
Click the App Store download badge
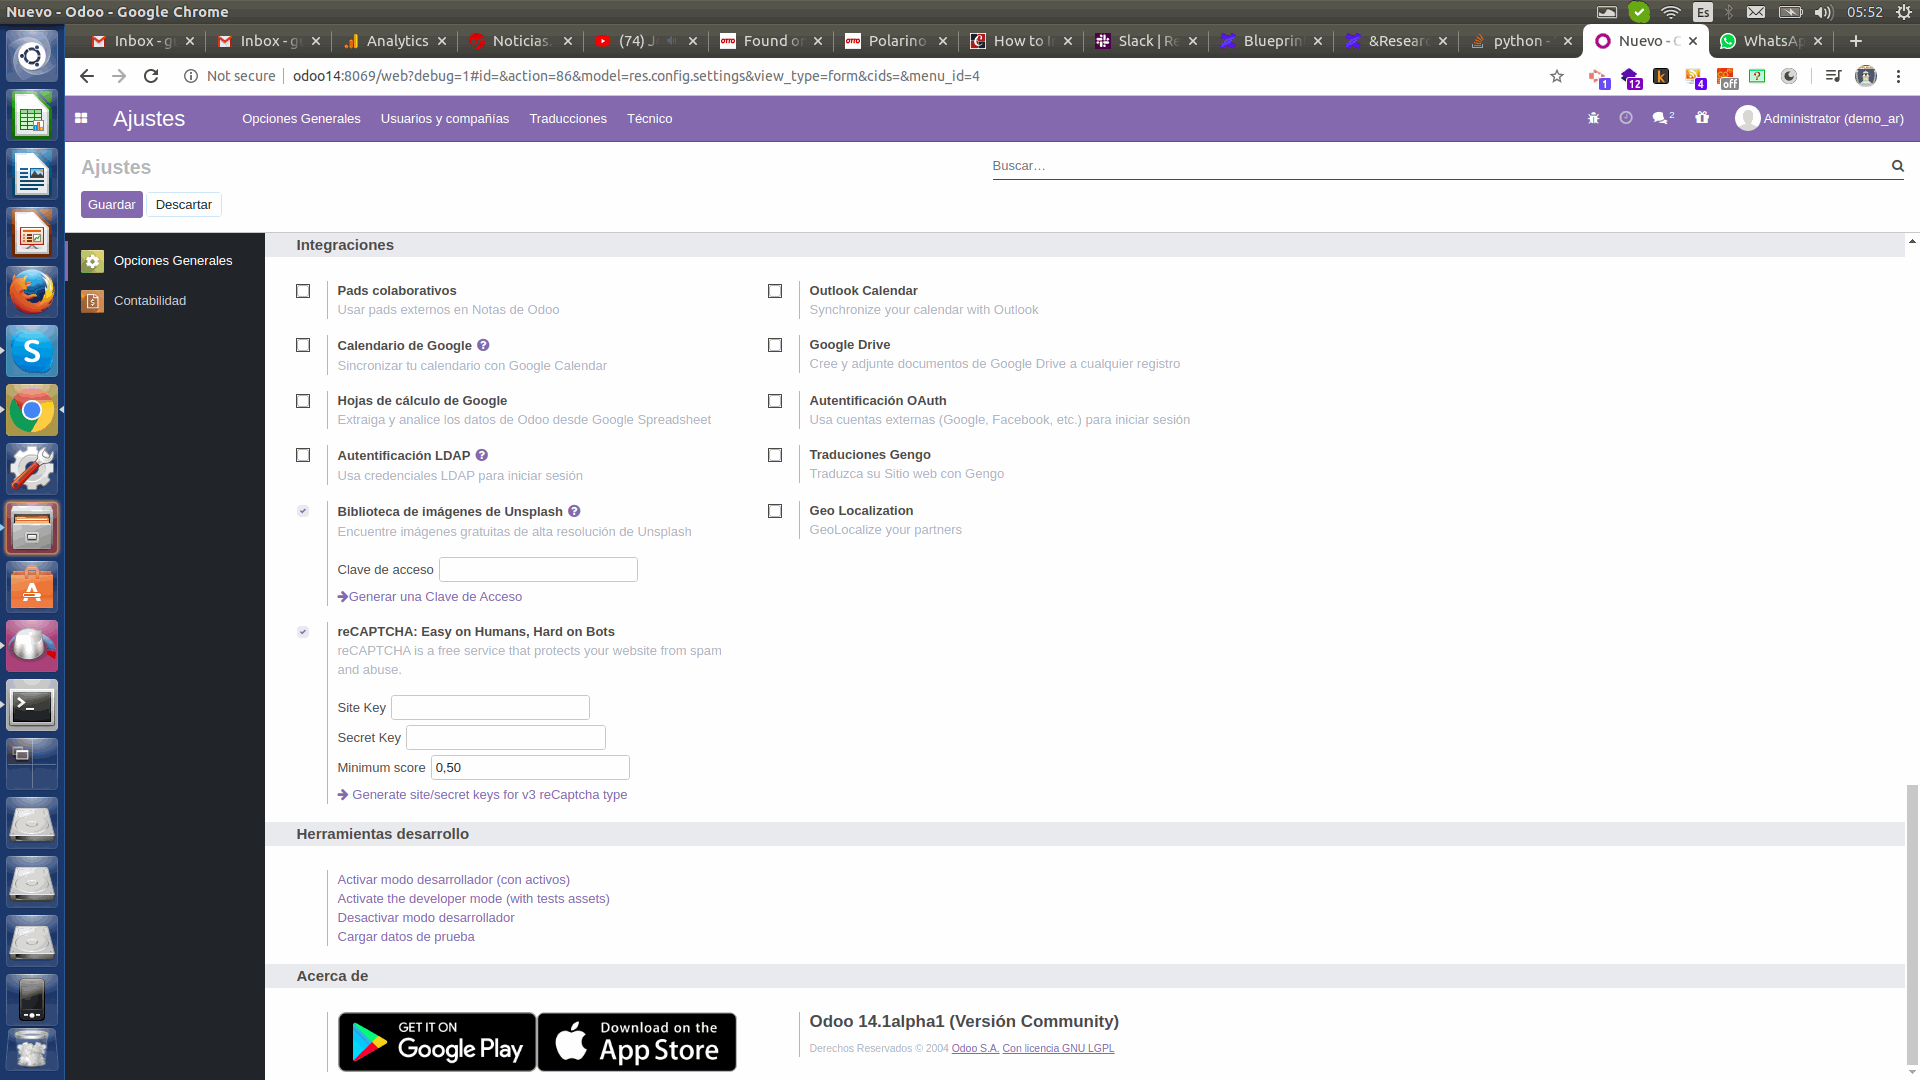637,1042
